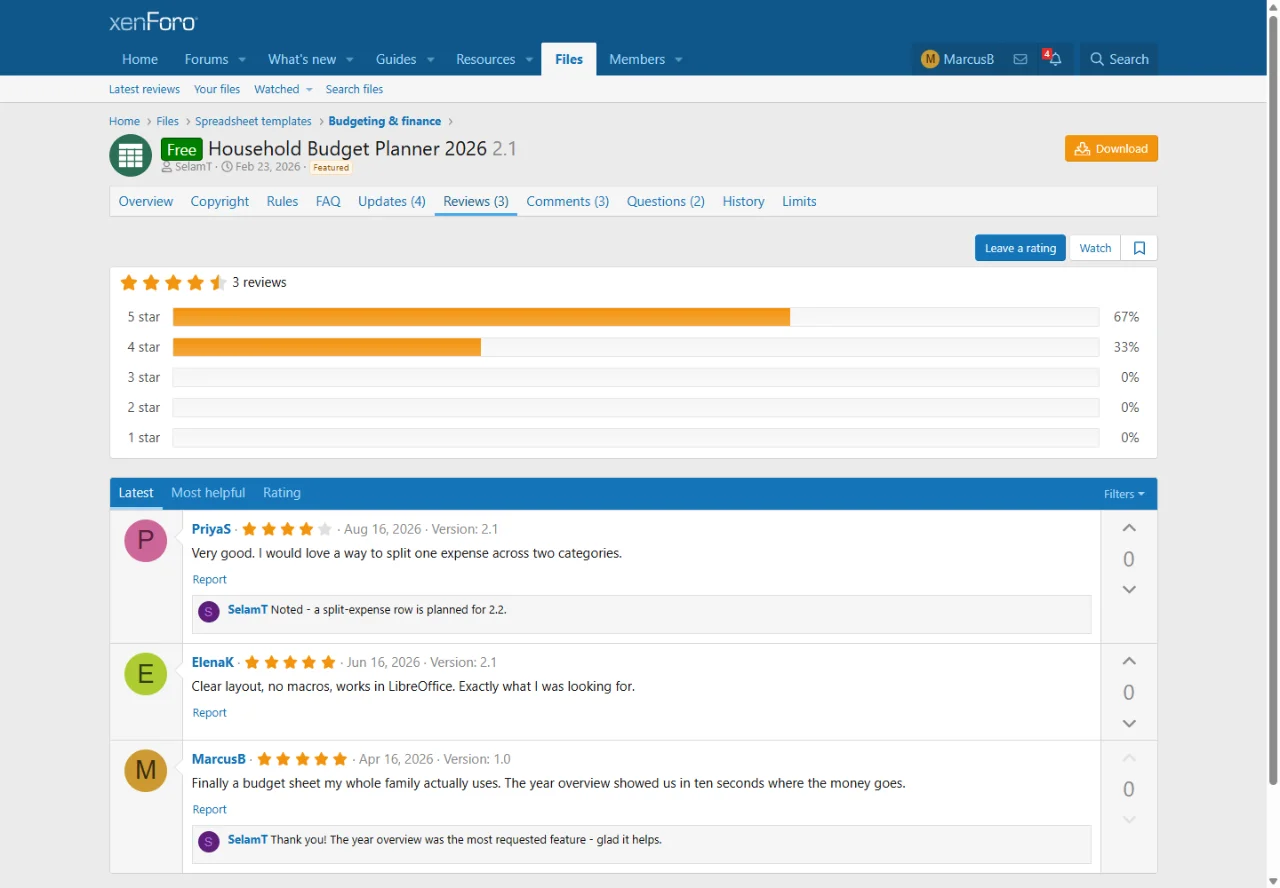Open PriyaS's avatar
Image resolution: width=1280 pixels, height=888 pixels.
coord(146,541)
